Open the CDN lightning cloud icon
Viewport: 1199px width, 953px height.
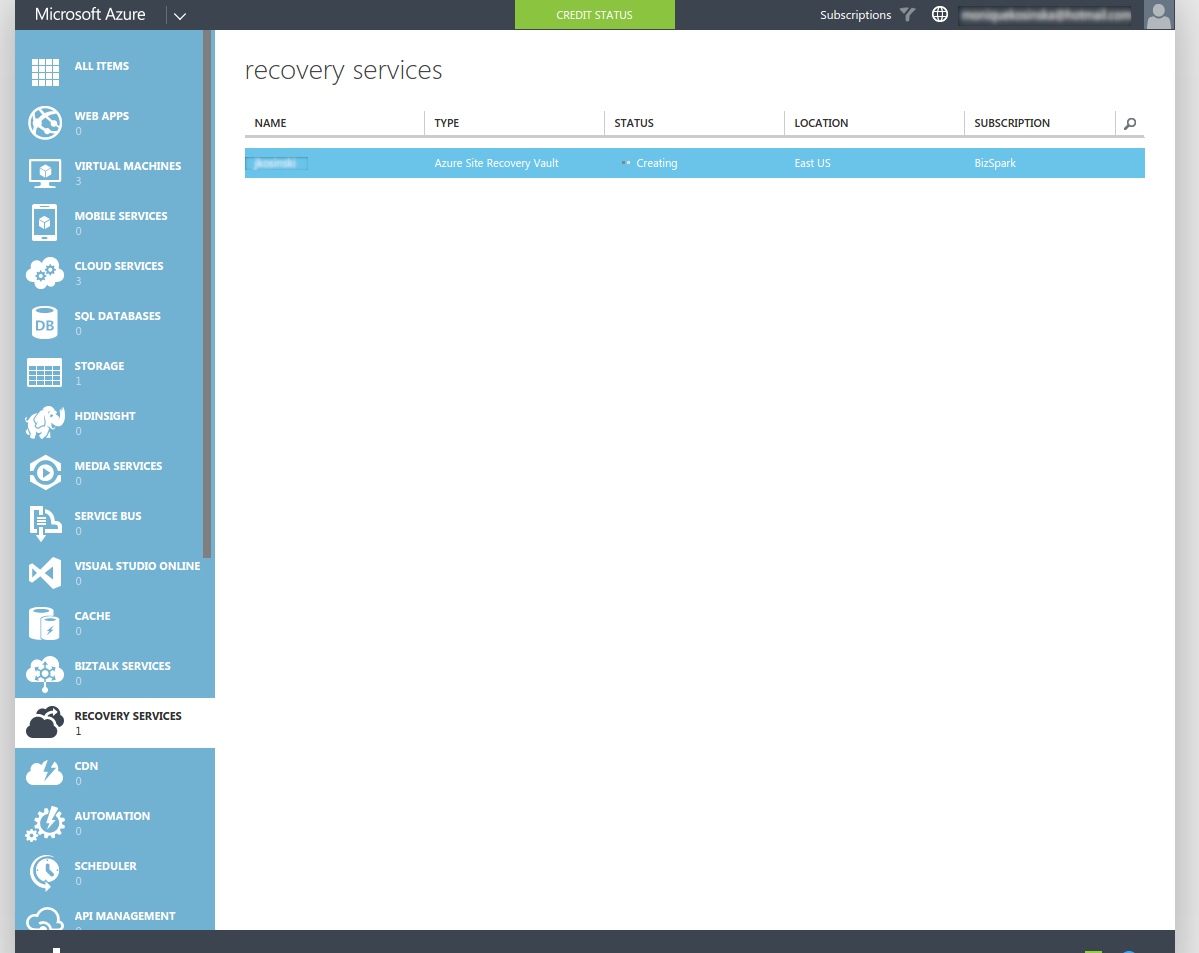45,772
